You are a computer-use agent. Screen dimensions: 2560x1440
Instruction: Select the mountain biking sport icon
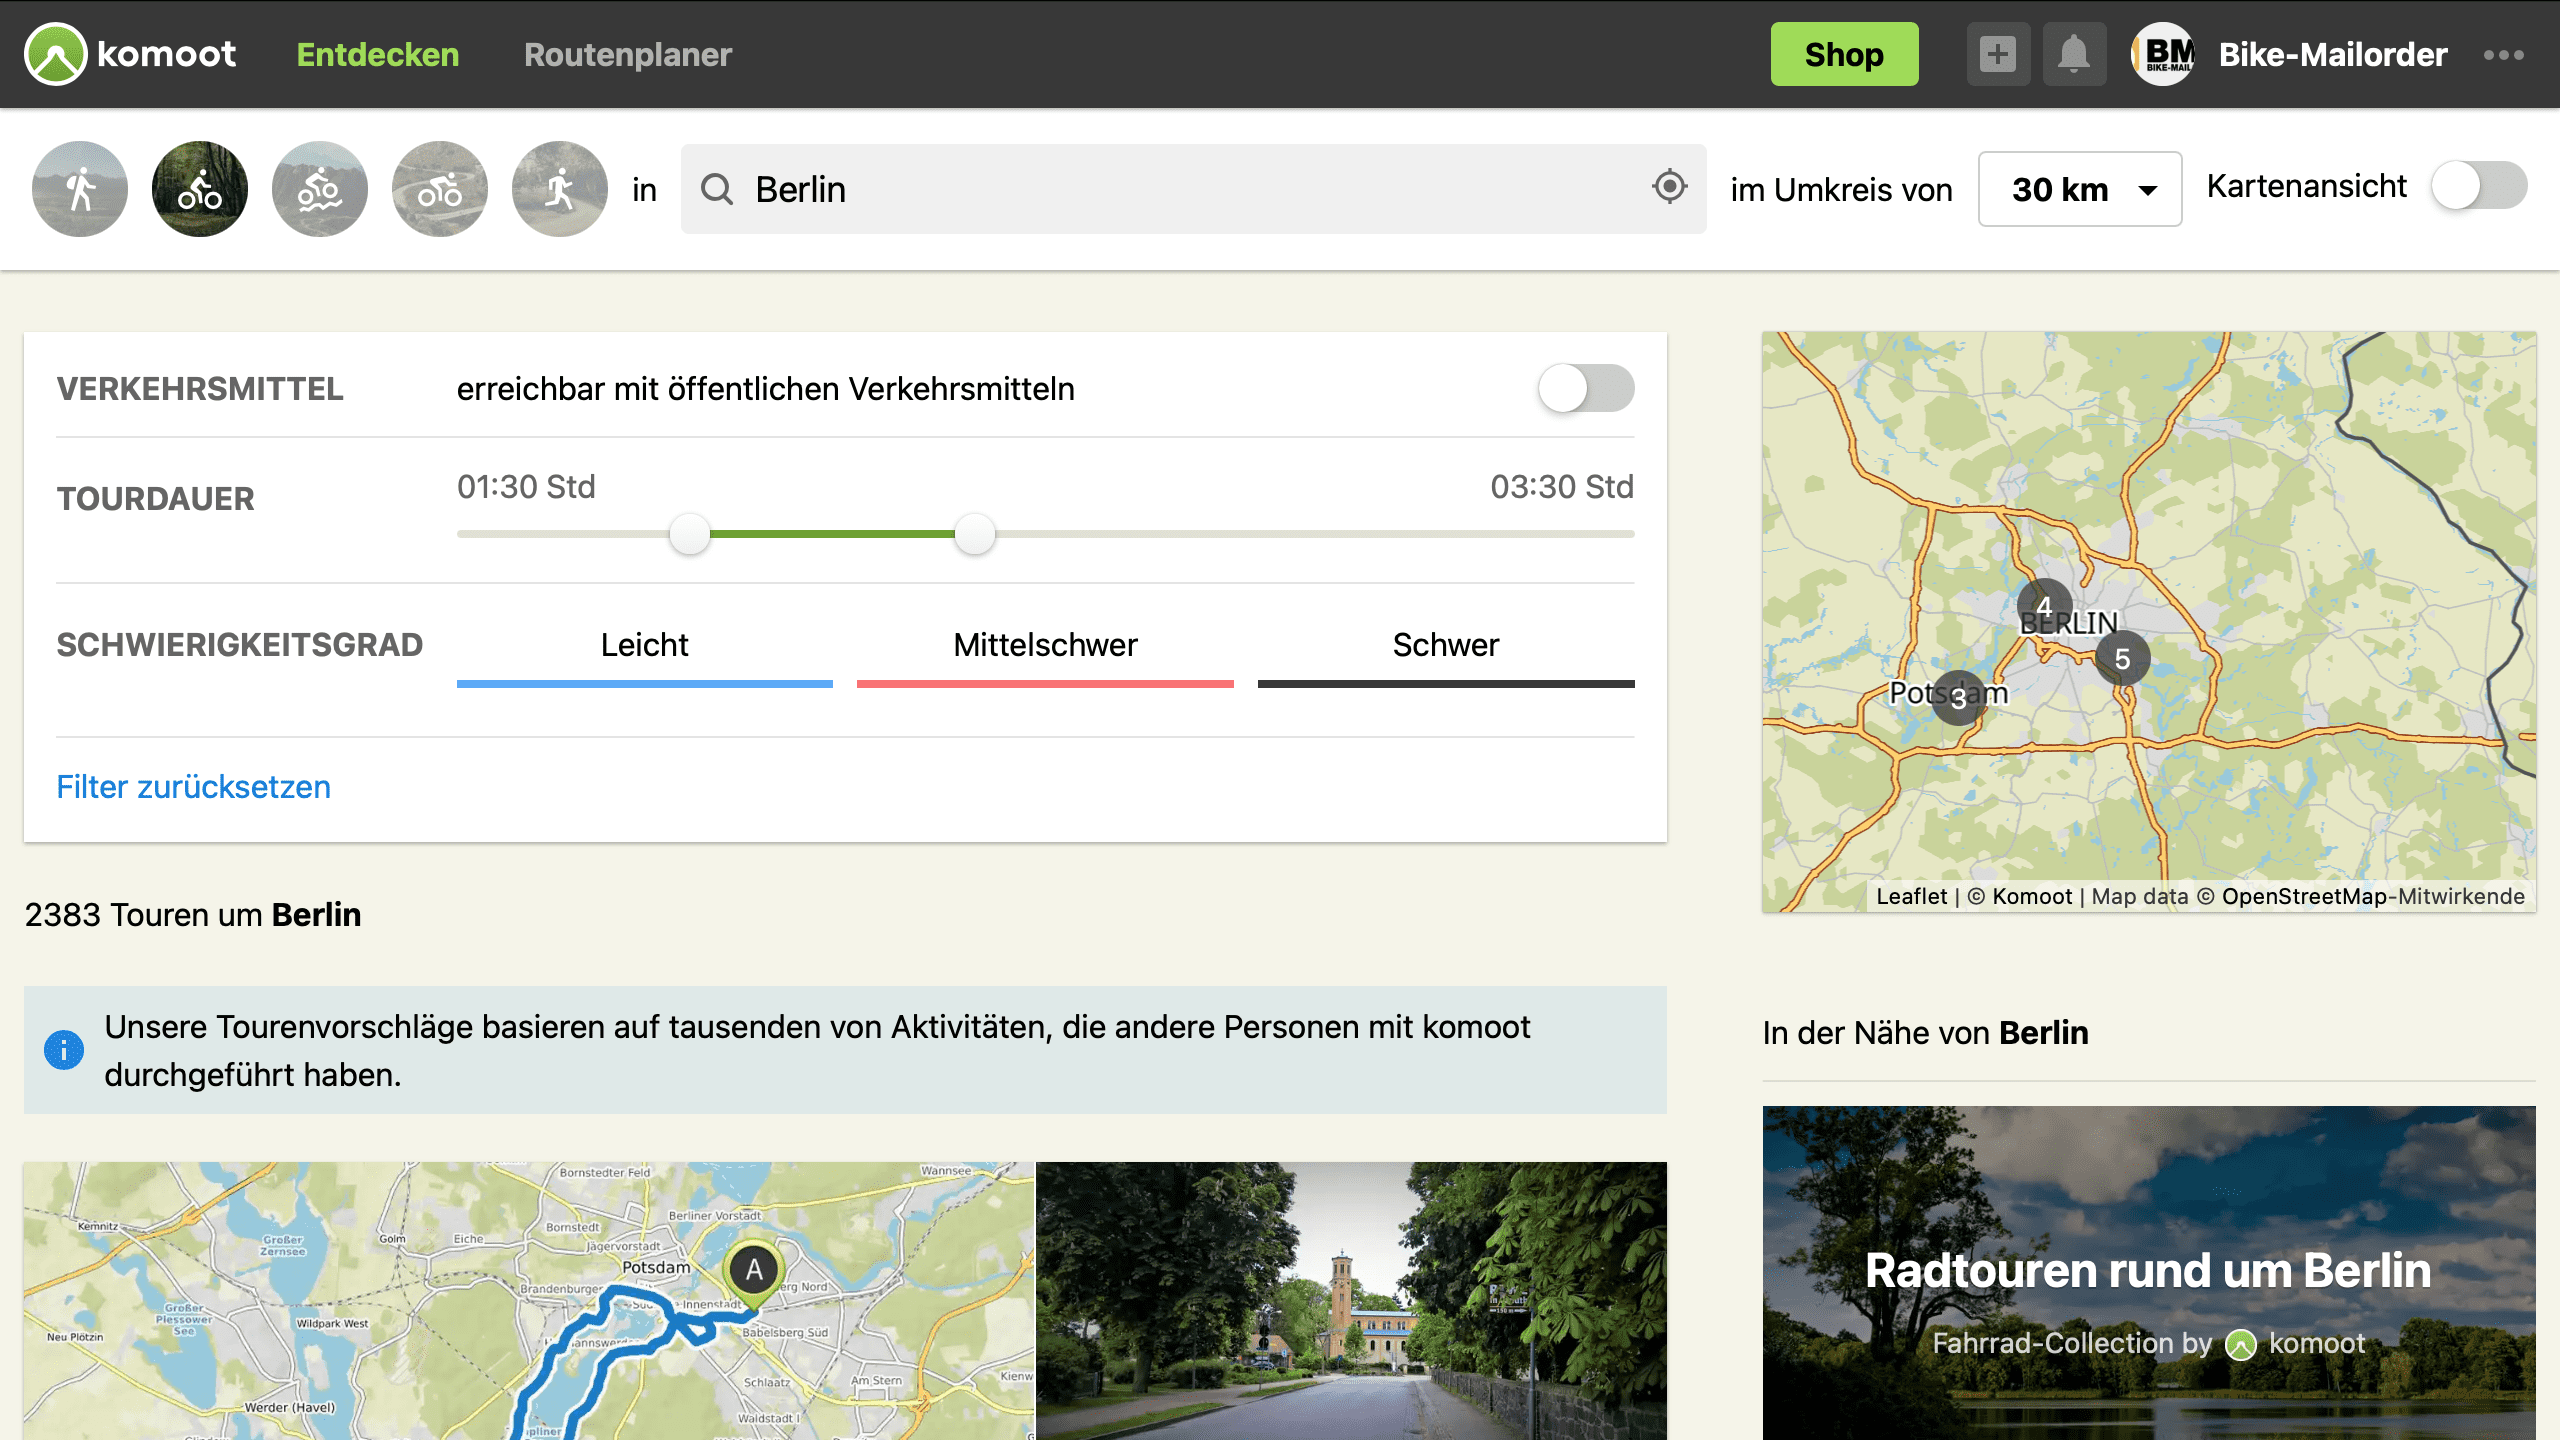pyautogui.click(x=320, y=189)
